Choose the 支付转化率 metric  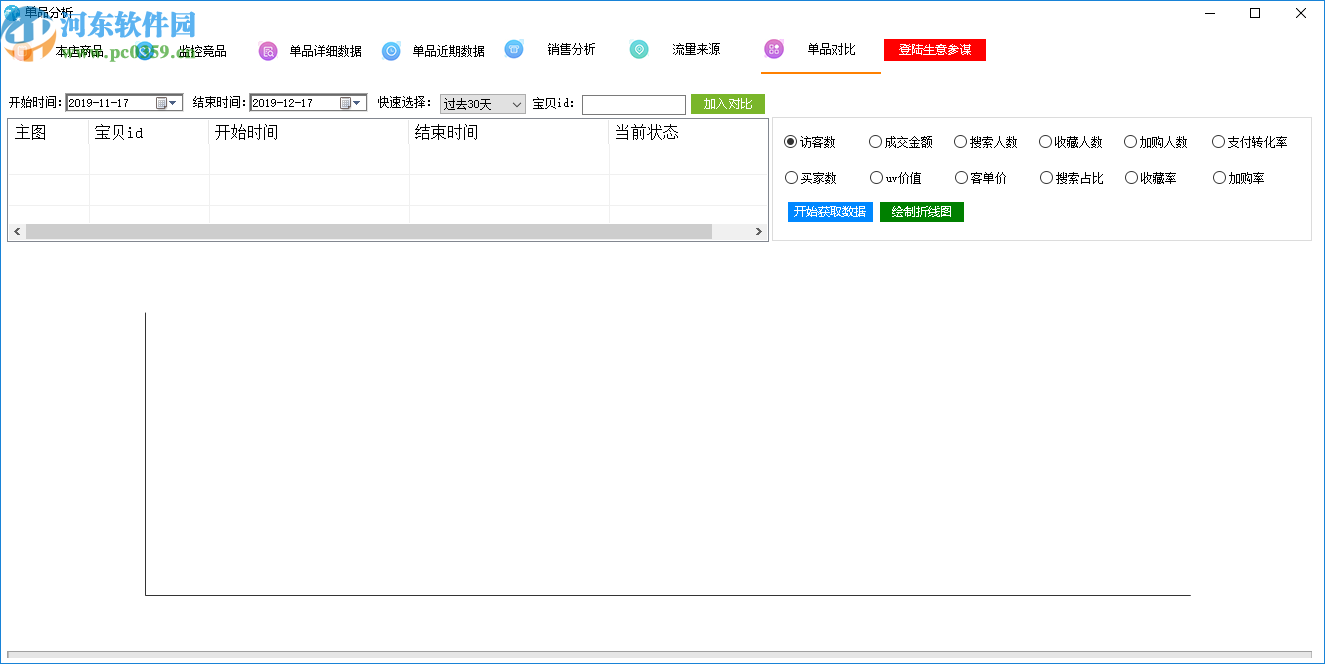pyautogui.click(x=1218, y=141)
